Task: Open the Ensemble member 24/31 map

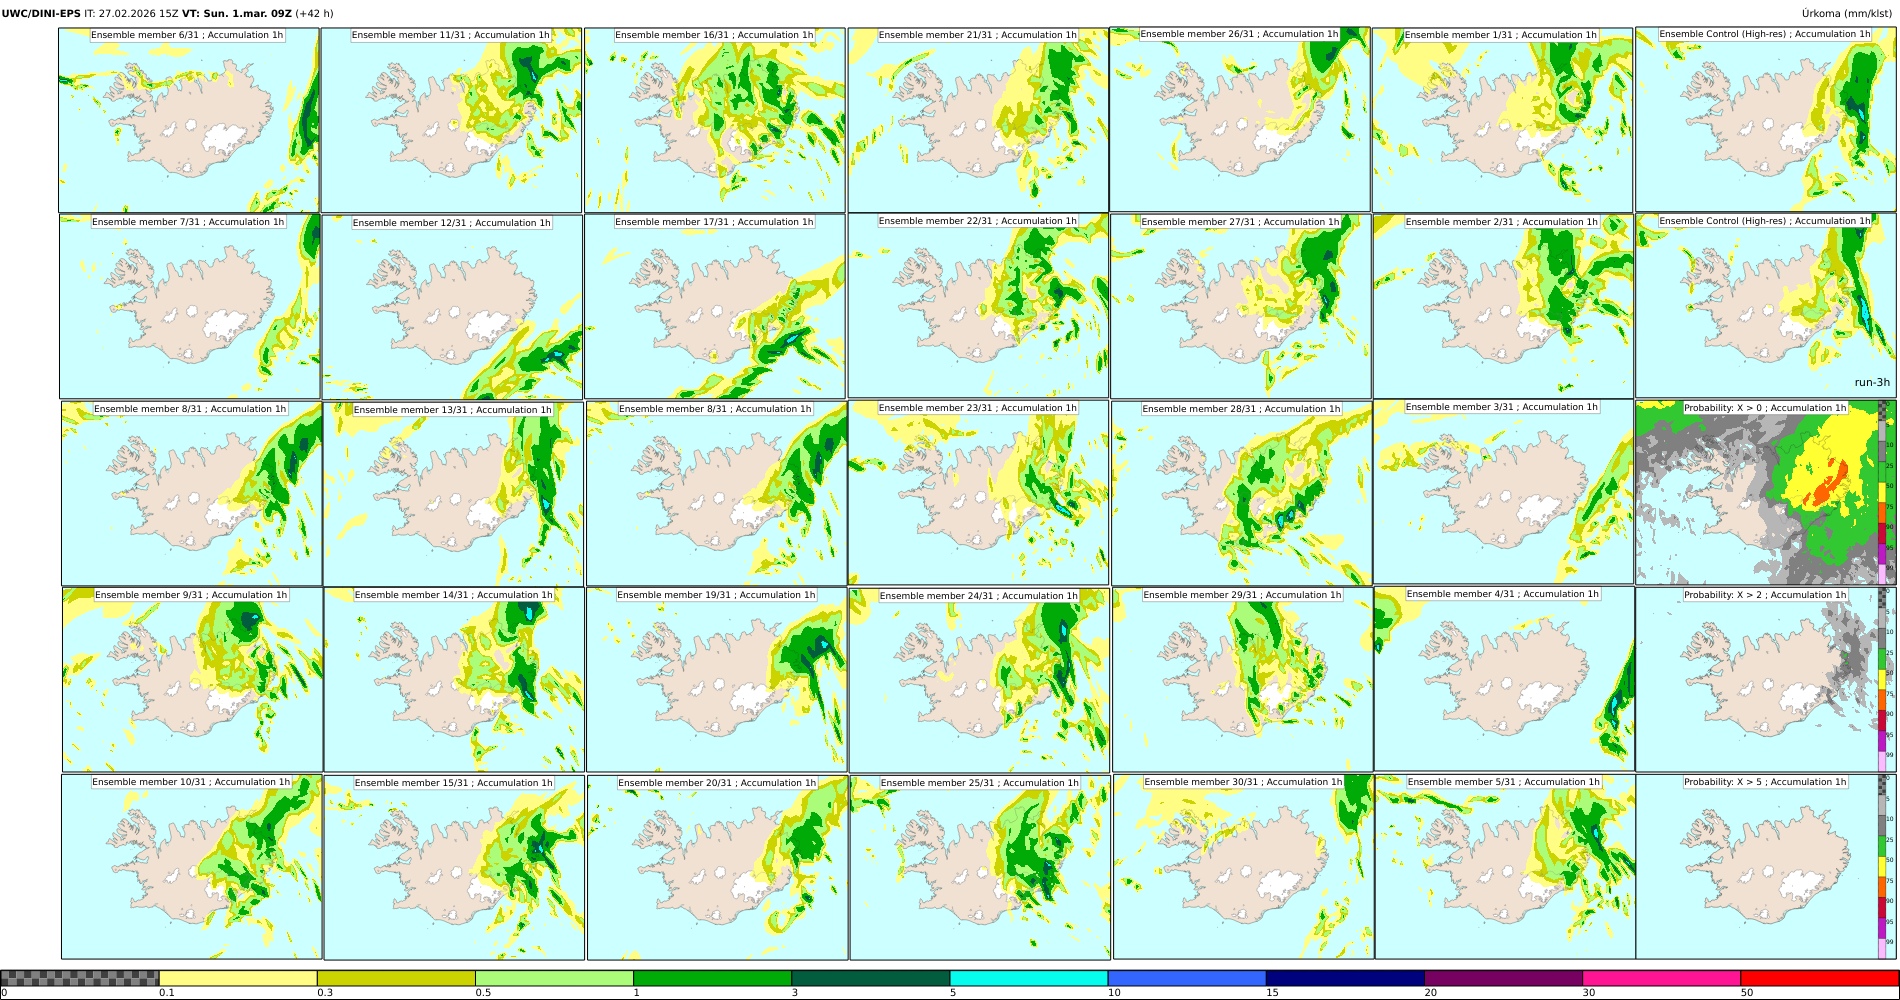Action: tap(980, 680)
